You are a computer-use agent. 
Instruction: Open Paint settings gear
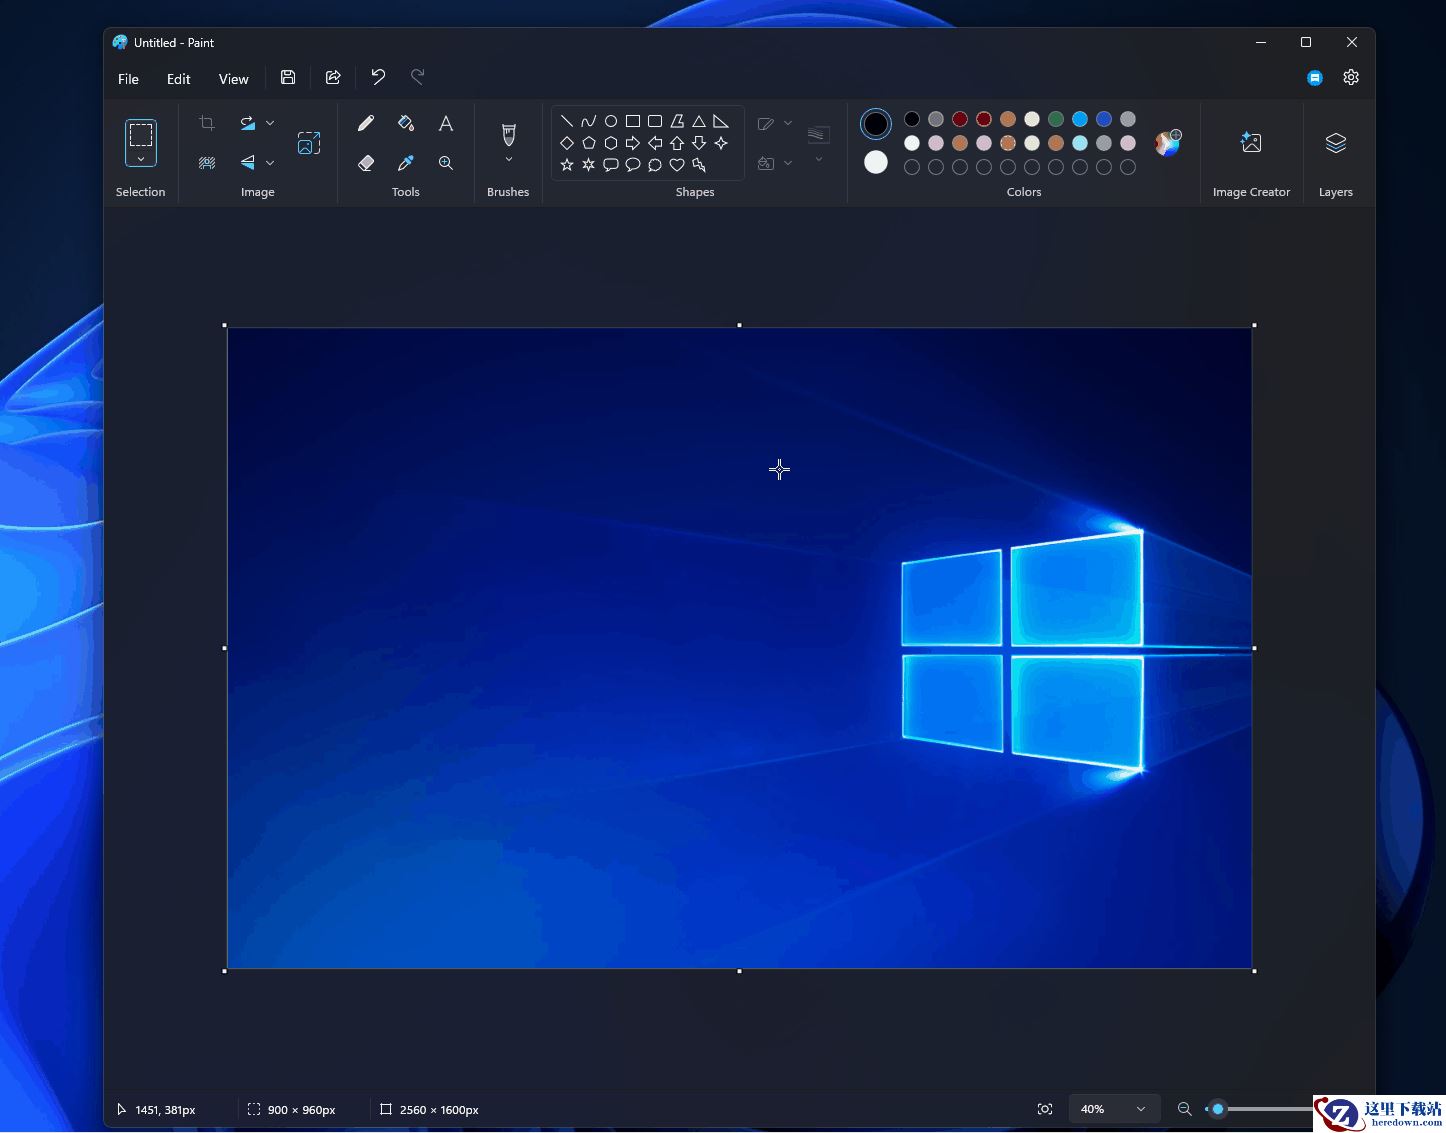1351,77
